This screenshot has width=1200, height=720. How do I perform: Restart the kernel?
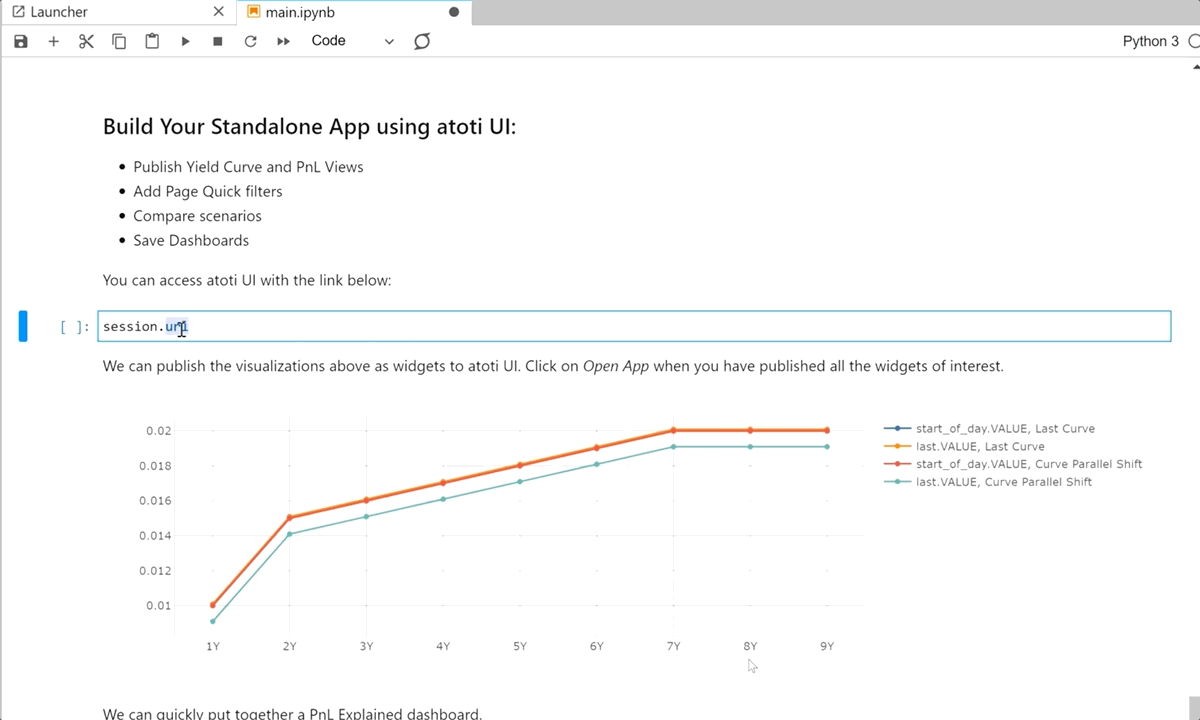pos(250,41)
